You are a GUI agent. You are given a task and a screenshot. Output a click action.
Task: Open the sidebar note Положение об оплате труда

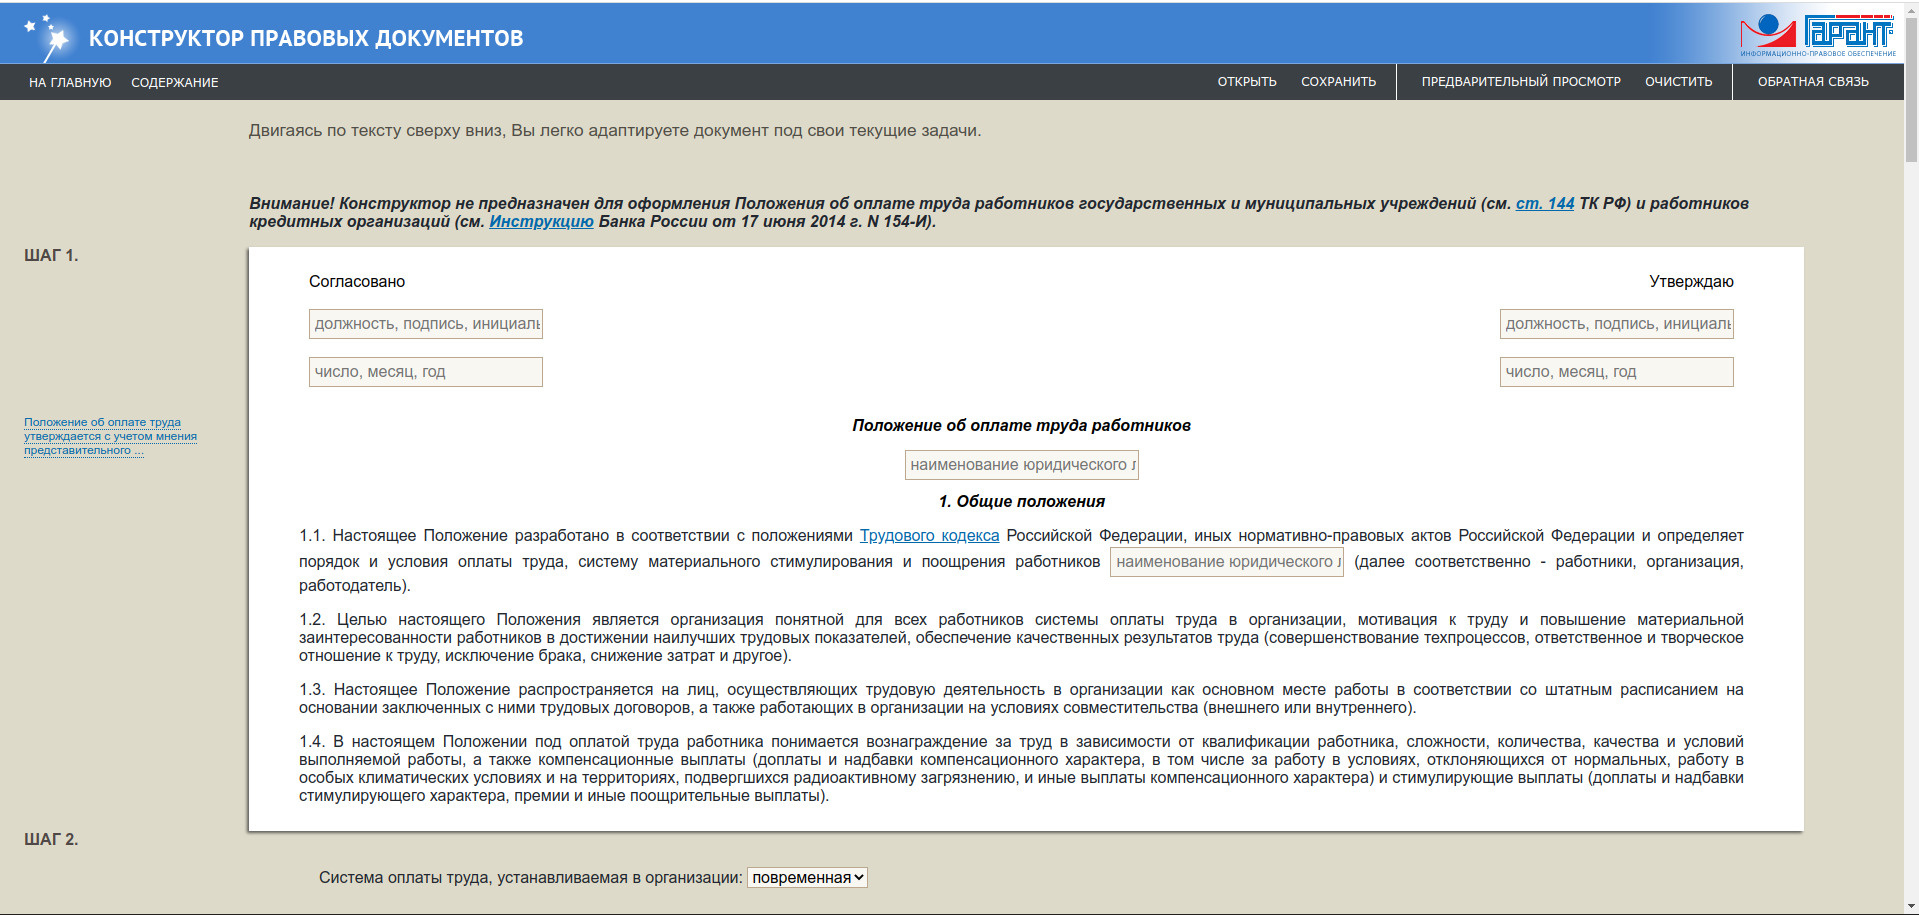(110, 436)
